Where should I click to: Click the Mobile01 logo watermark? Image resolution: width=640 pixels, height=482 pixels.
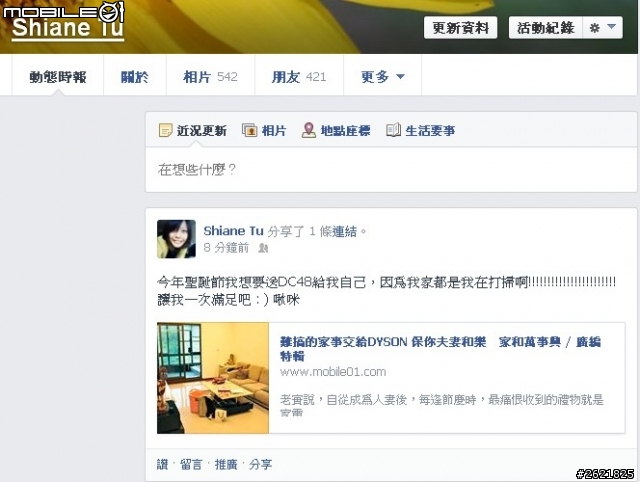tap(63, 11)
